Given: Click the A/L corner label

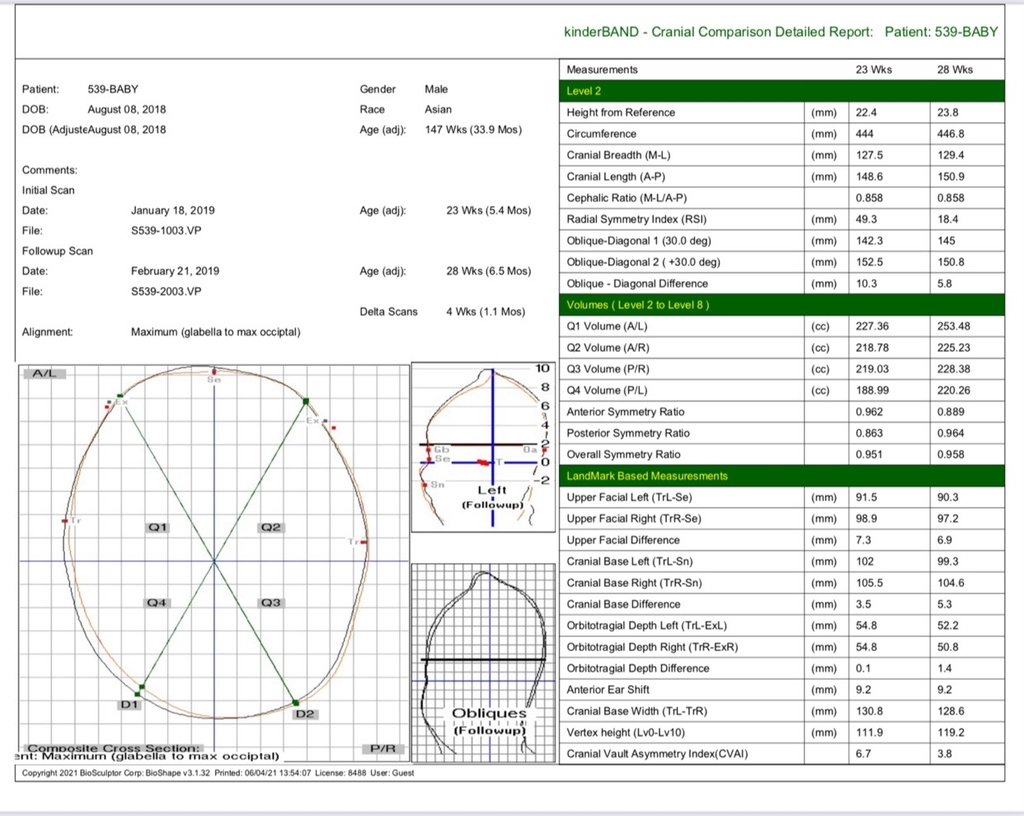Looking at the screenshot, I should (43, 373).
